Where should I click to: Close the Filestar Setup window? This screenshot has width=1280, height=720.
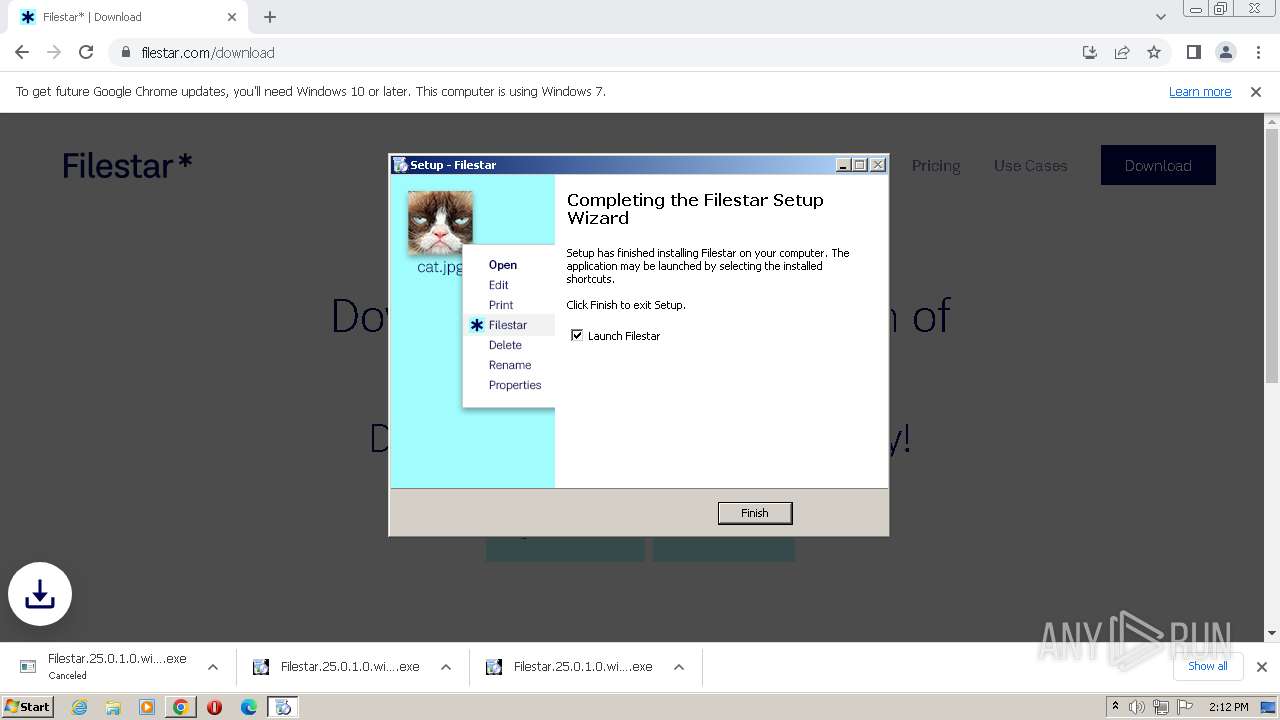point(878,165)
